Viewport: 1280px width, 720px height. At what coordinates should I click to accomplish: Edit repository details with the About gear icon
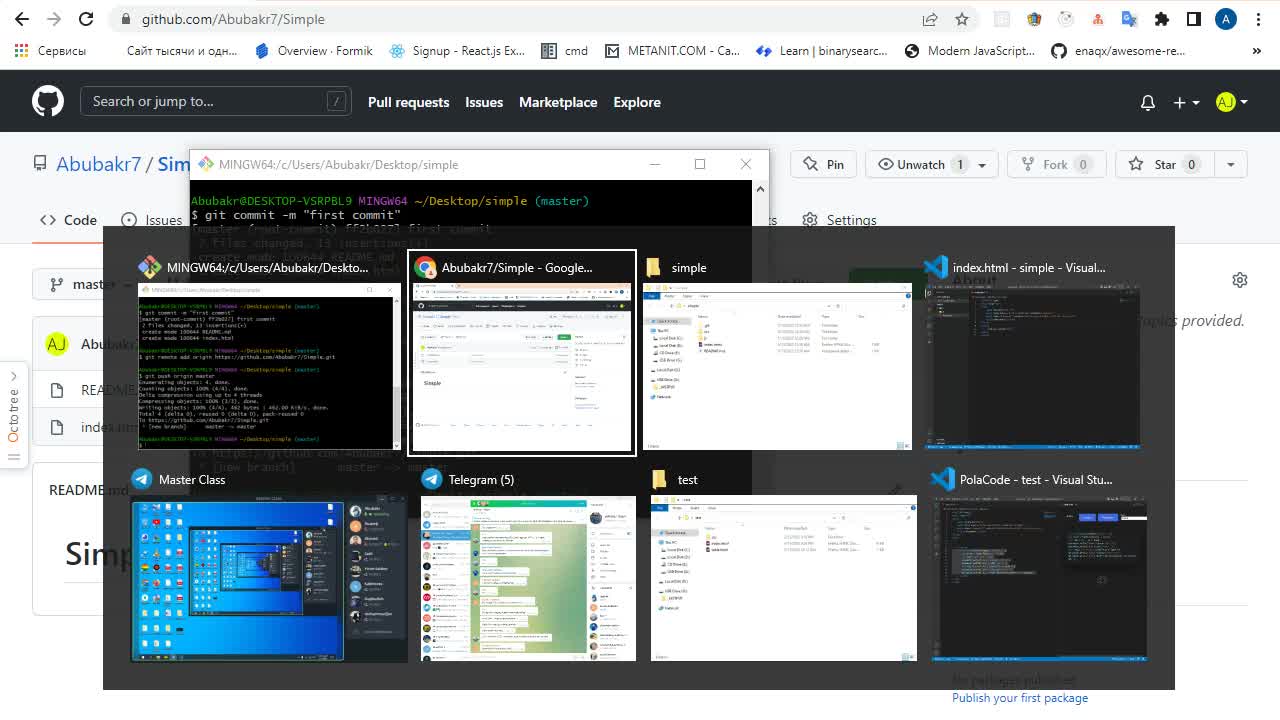[1240, 280]
